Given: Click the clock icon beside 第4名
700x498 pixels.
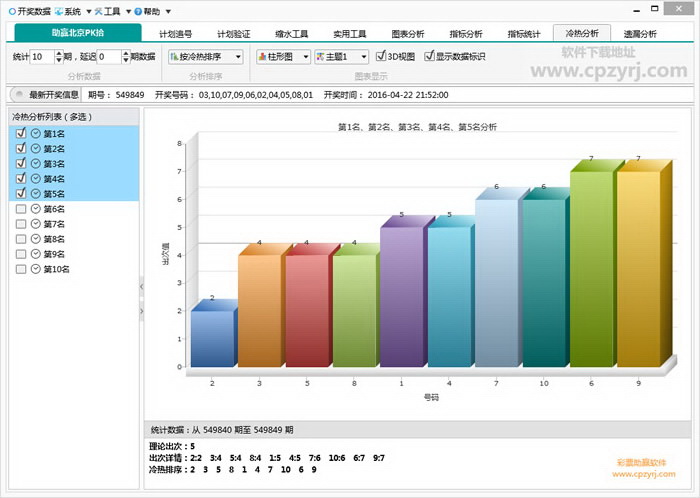Looking at the screenshot, I should point(36,178).
